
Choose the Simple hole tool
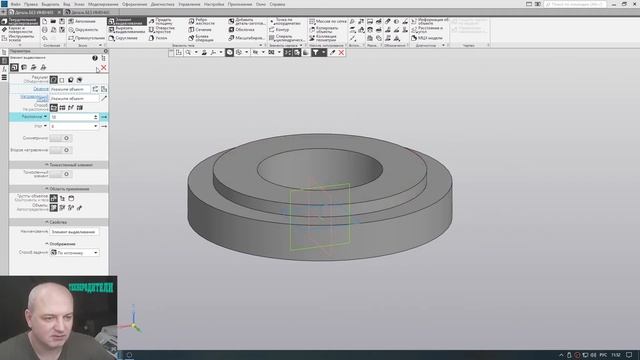pos(162,30)
